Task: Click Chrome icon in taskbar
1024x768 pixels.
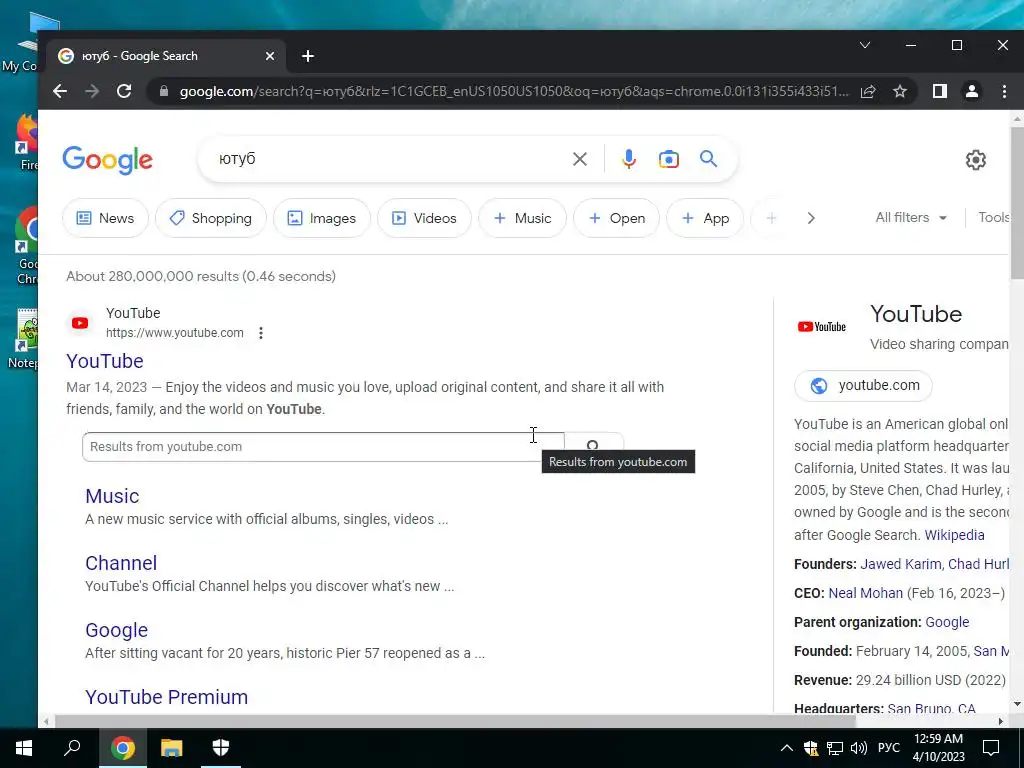Action: point(122,748)
